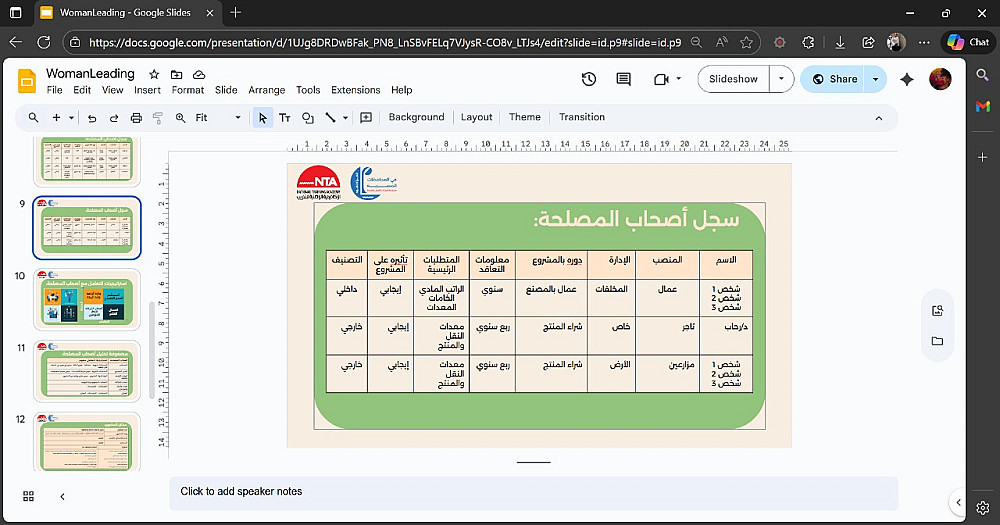Open the comments panel icon
Screen dimensions: 1000x525
click(623, 79)
